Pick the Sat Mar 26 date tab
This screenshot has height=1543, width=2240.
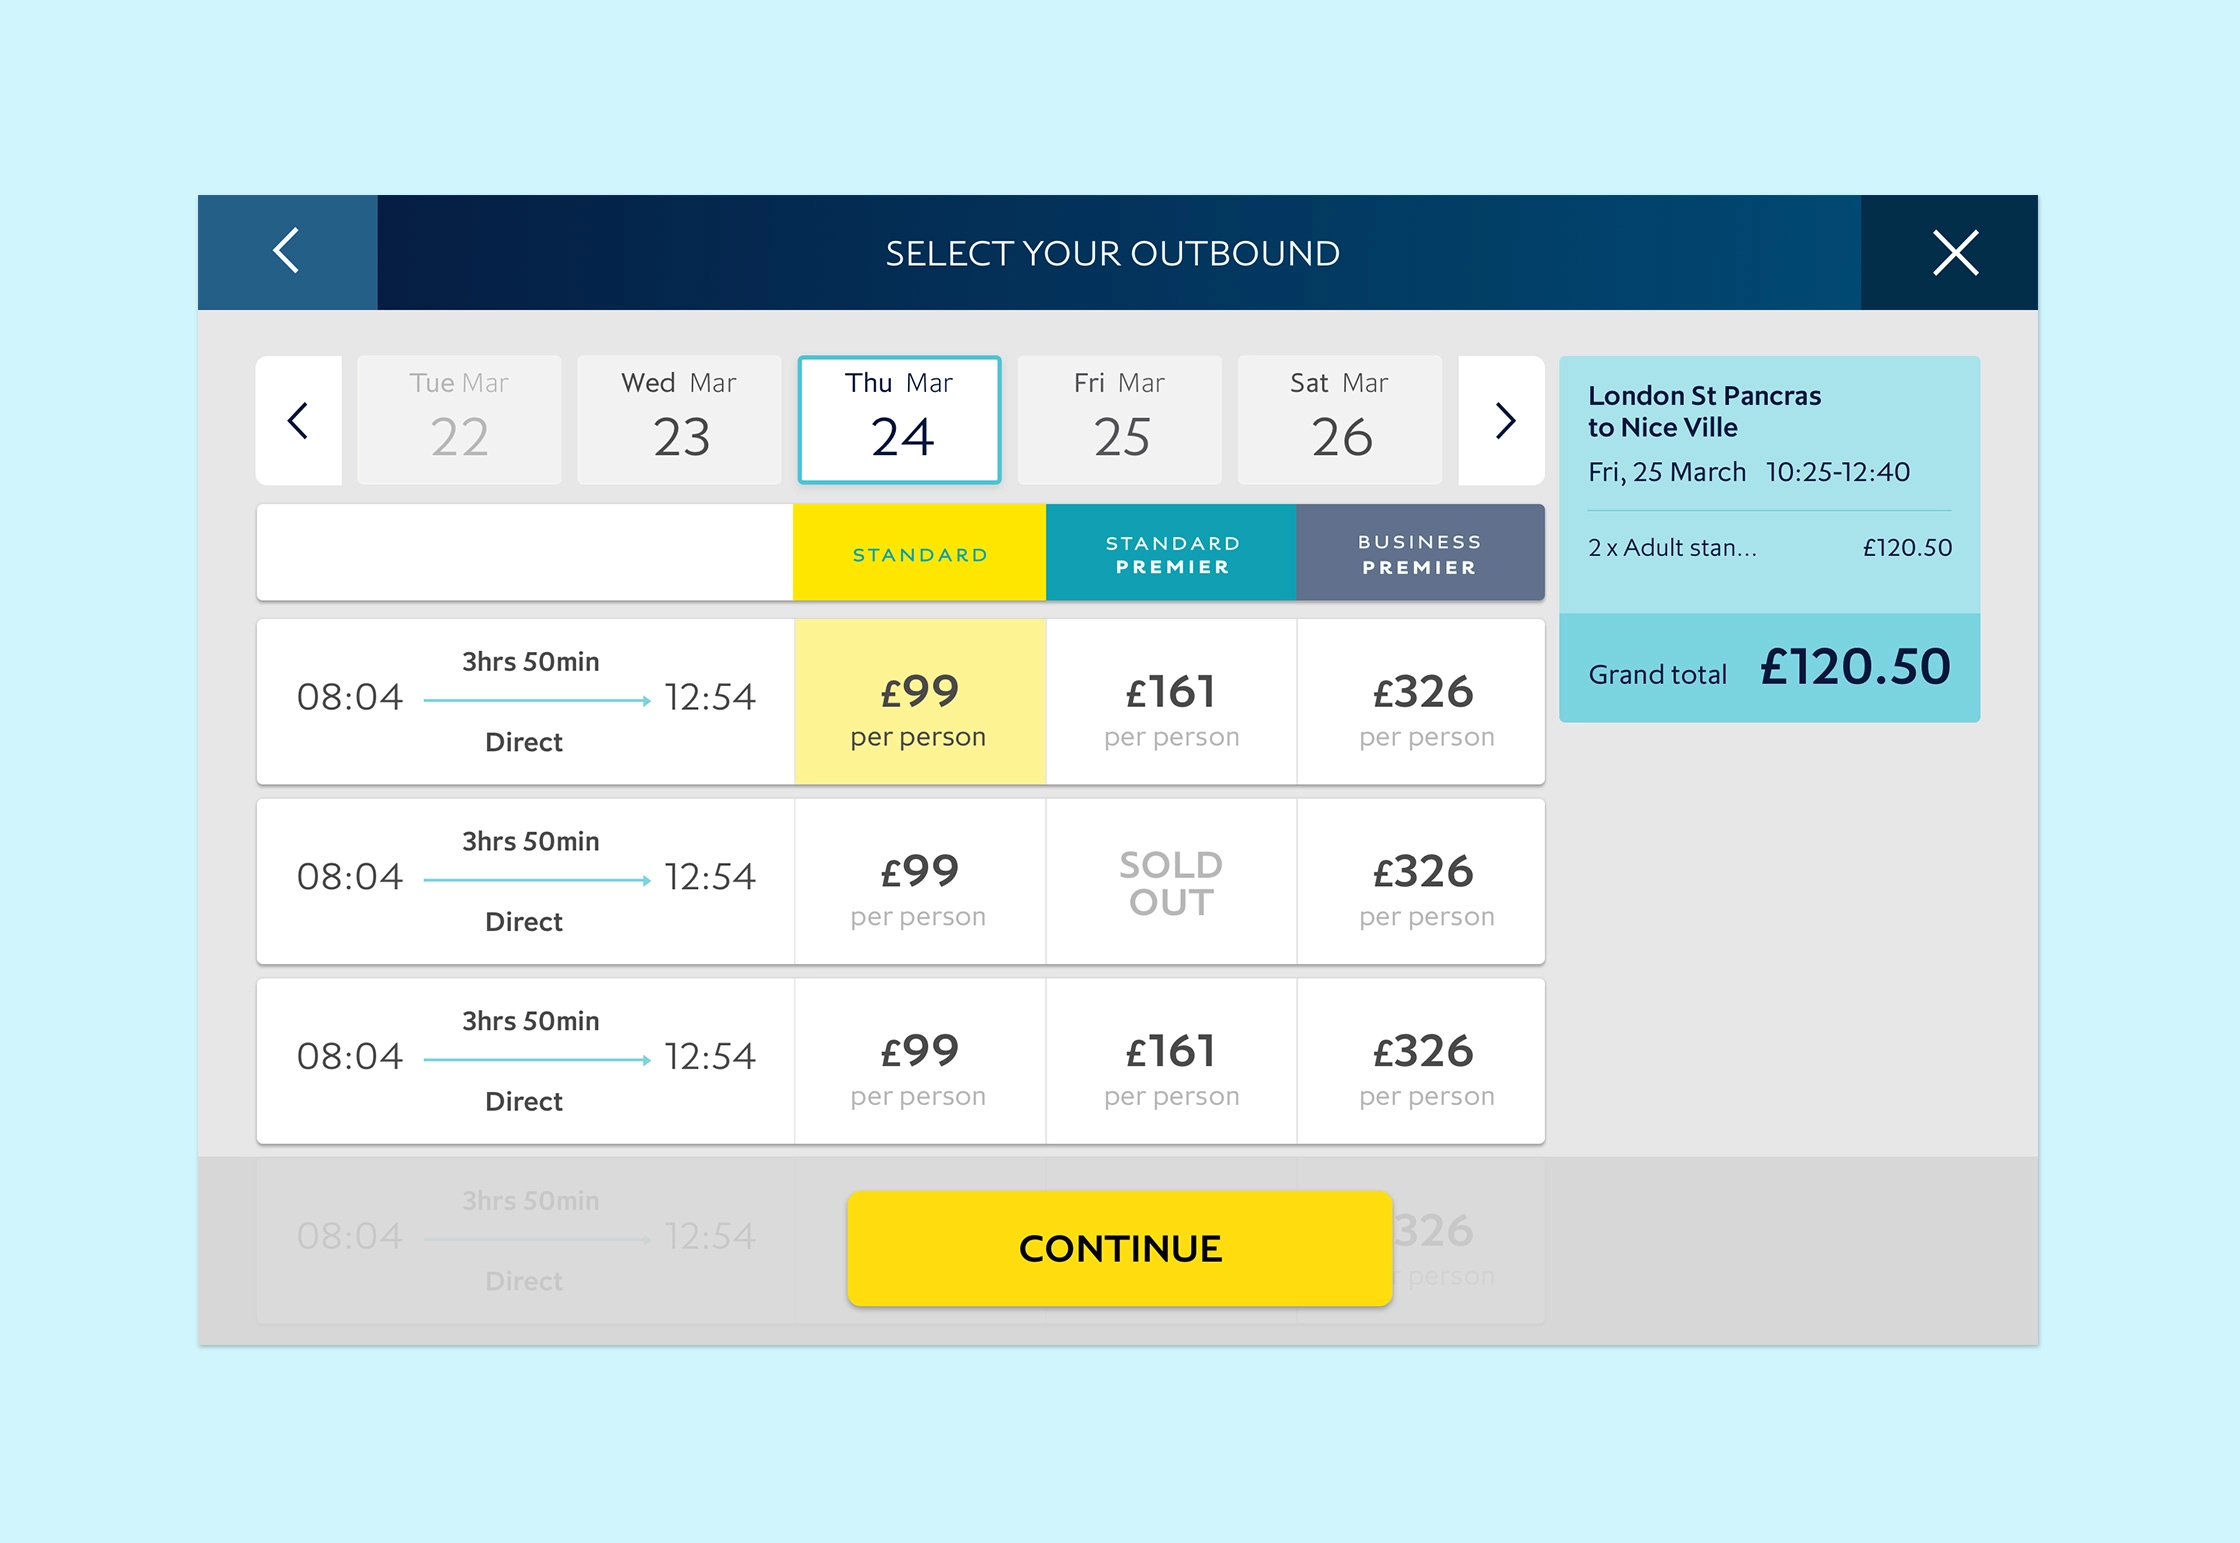1339,420
